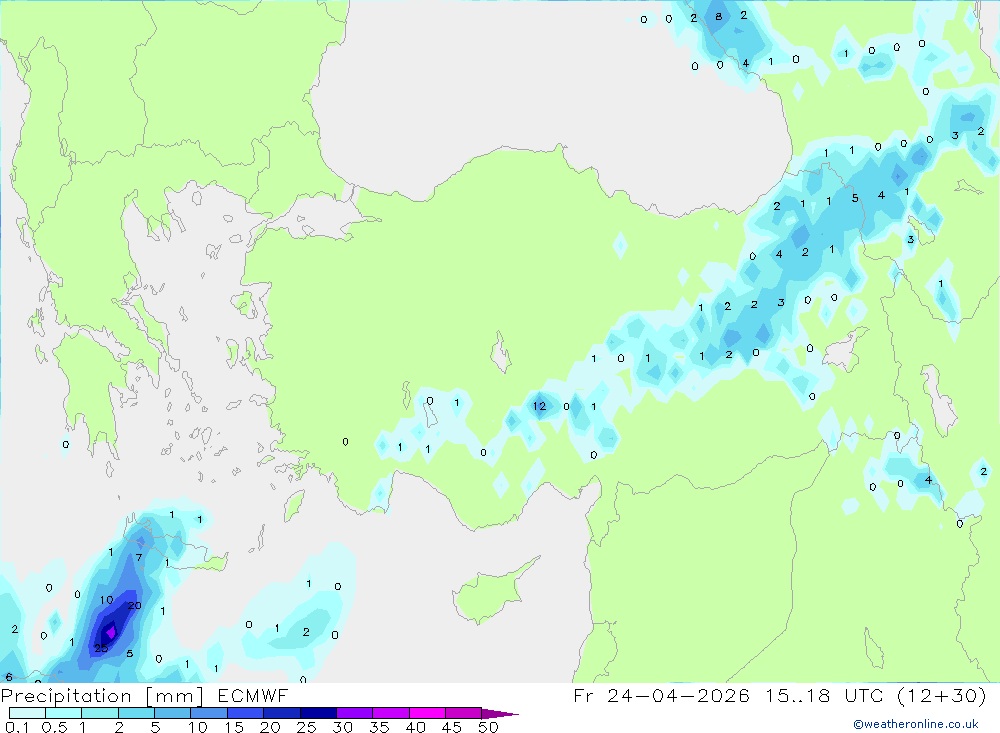
Task: Click the '(12+30)' forecast run text
Action: point(941,695)
